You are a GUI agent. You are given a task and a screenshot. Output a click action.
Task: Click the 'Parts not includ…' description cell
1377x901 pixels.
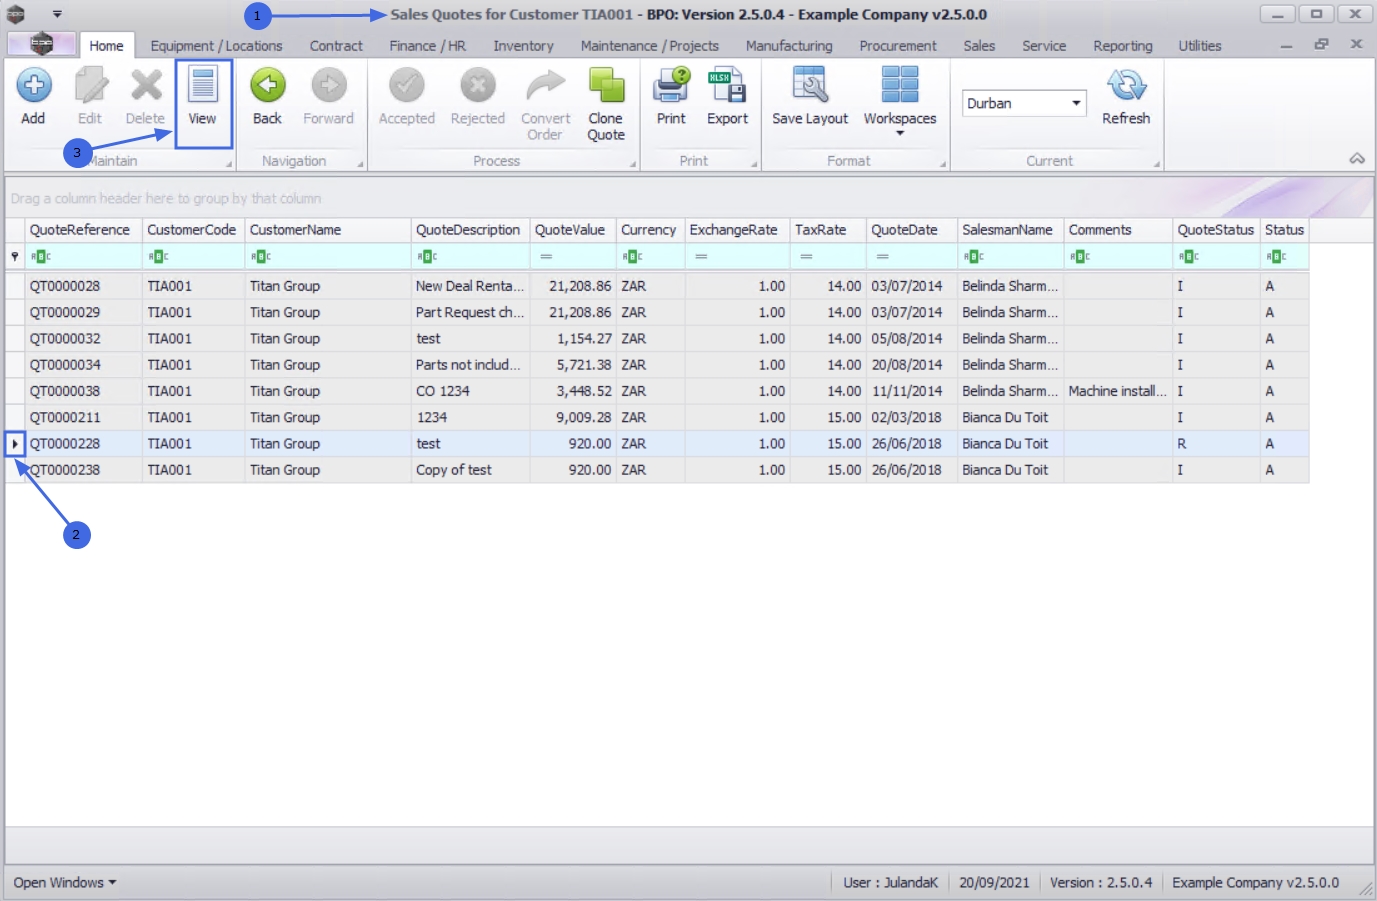[470, 365]
